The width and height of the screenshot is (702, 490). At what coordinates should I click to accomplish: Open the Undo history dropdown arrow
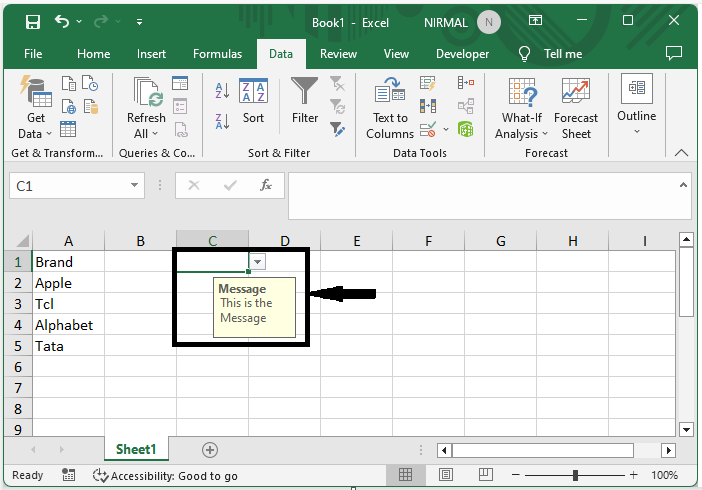(79, 21)
